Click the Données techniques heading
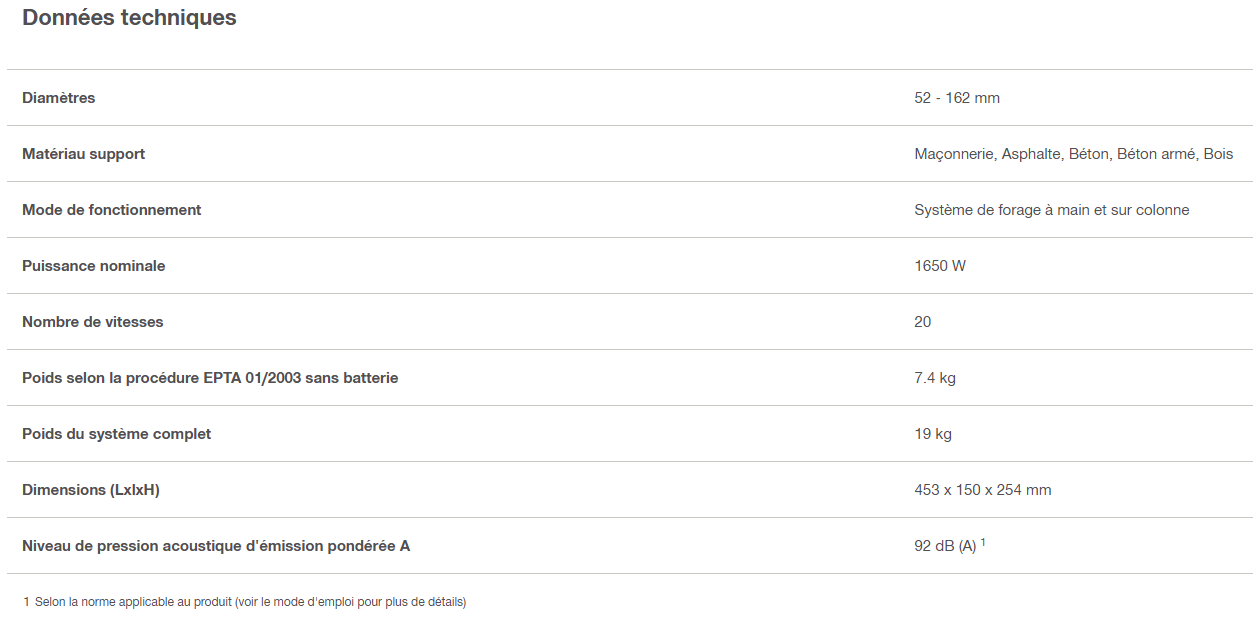1253x617 pixels. pyautogui.click(x=129, y=18)
